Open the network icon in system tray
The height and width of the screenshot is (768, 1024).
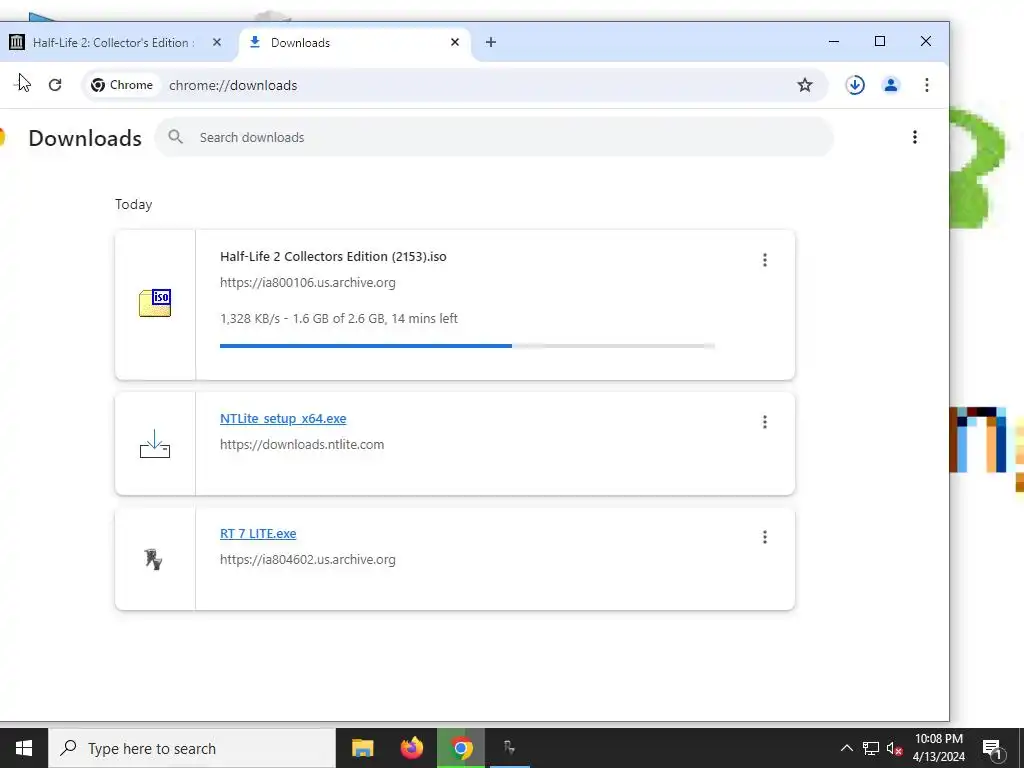[x=871, y=748]
